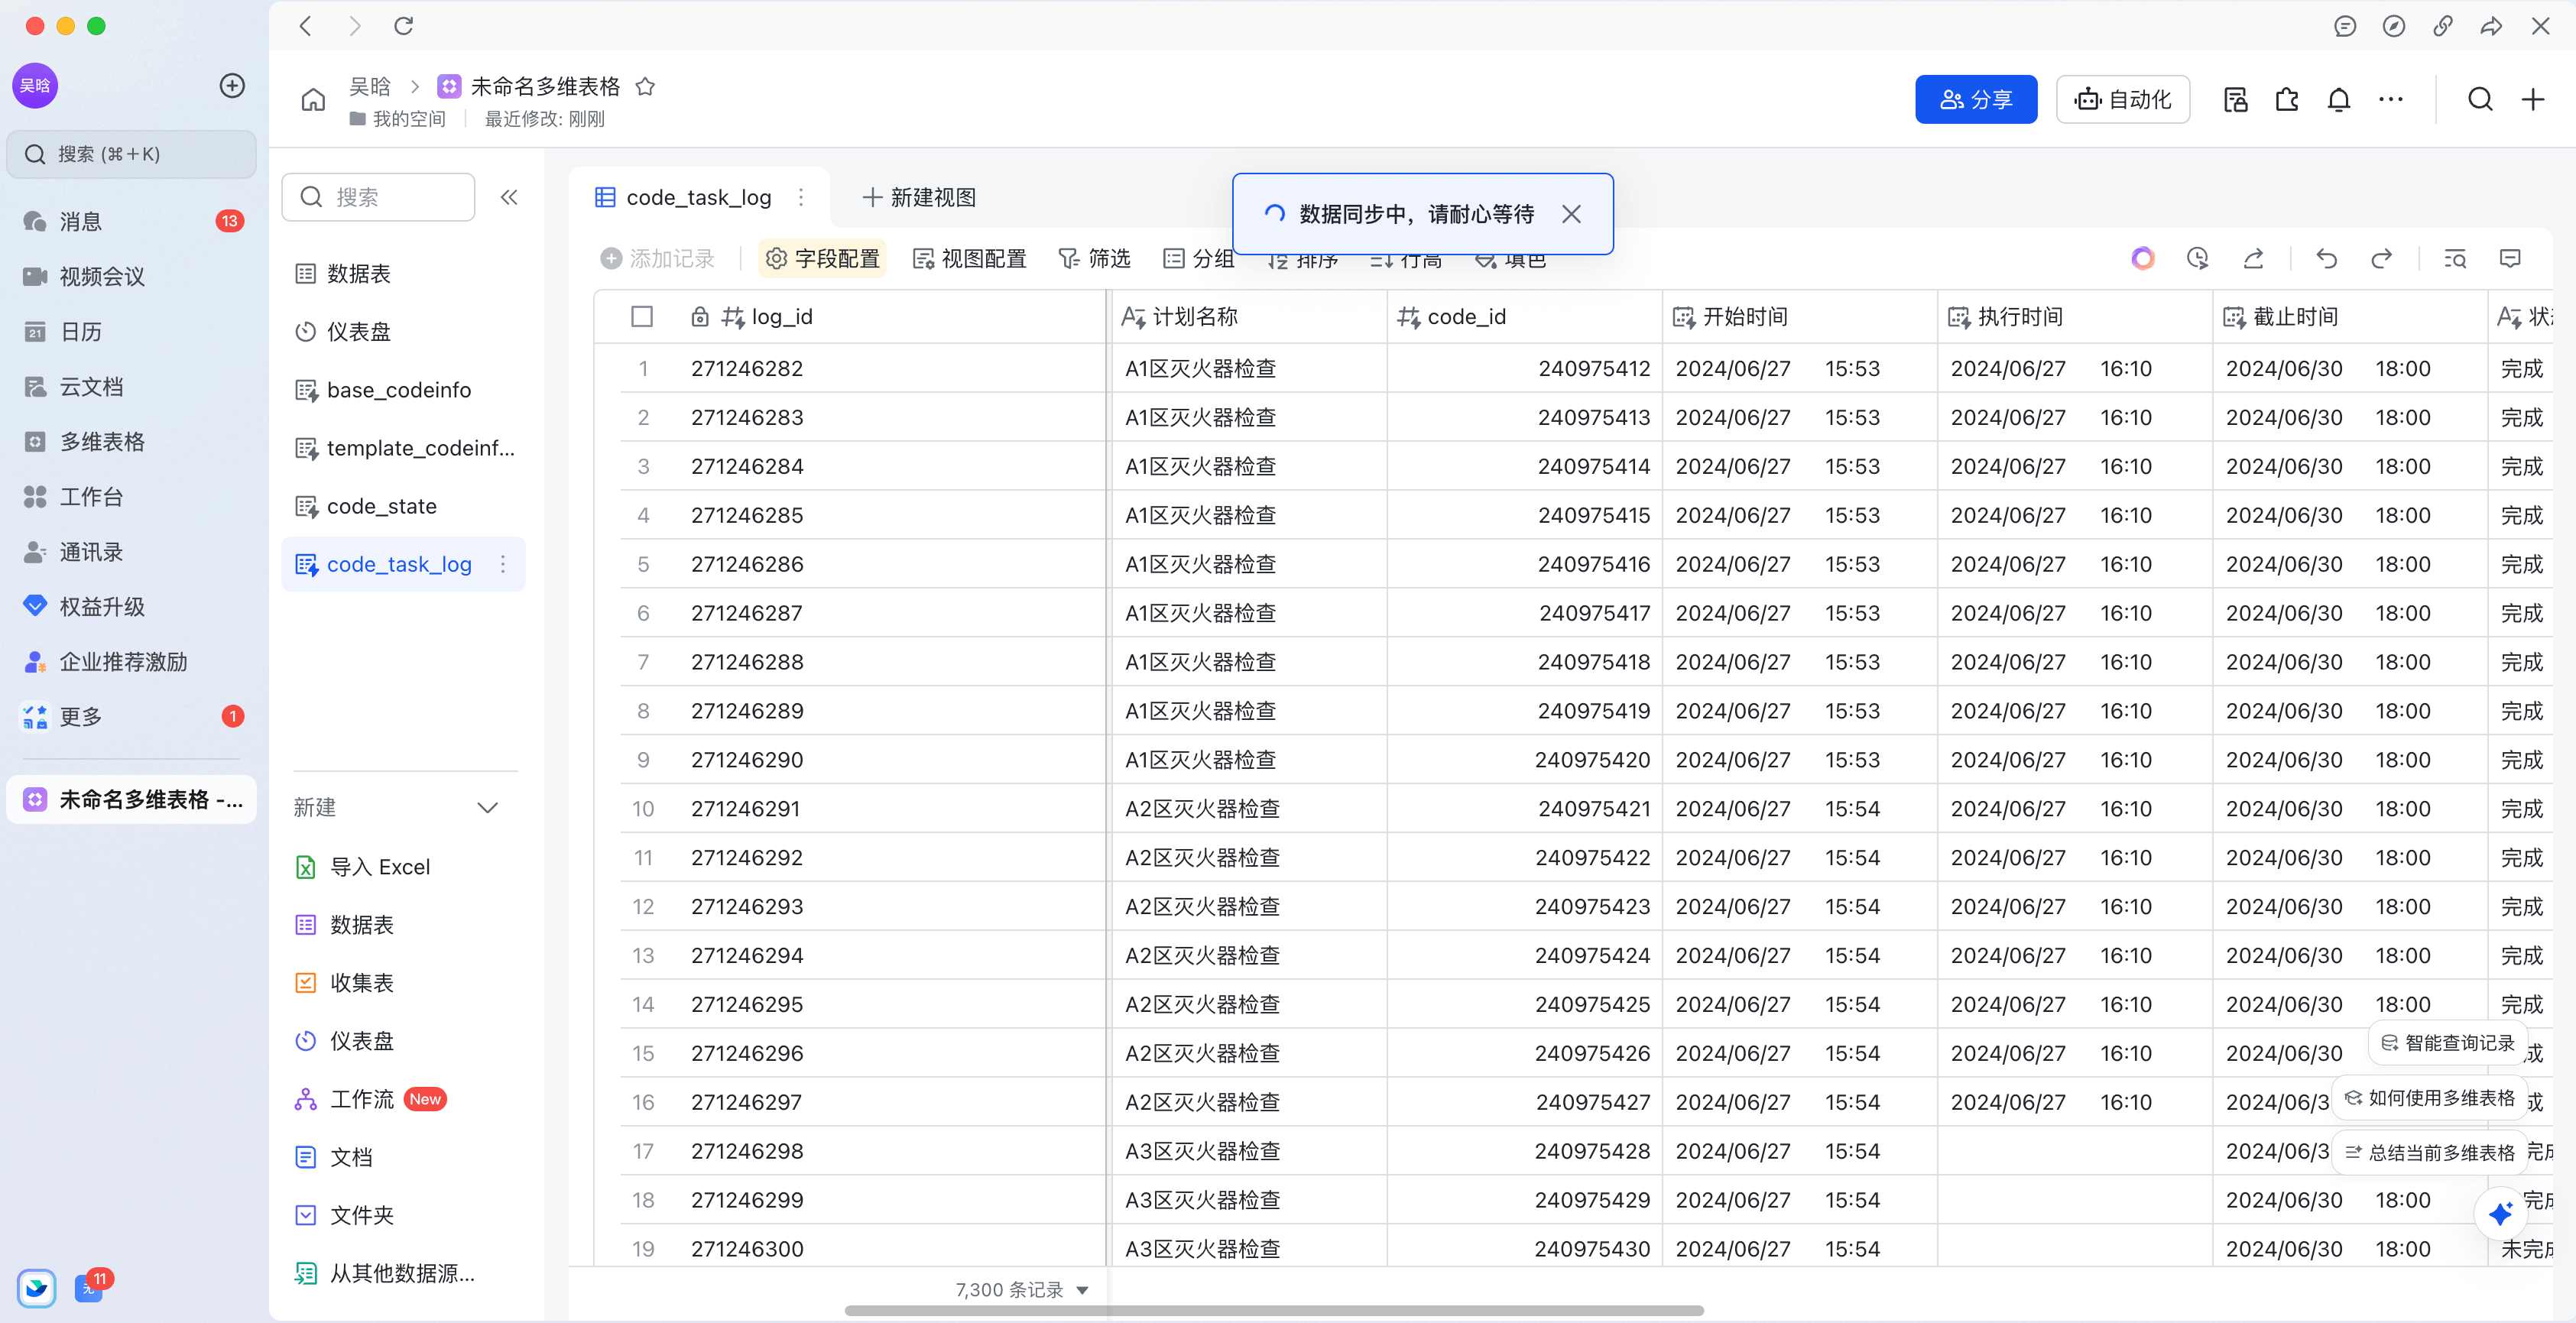Open code_state table in sidebar
Viewport: 2576px width, 1323px height.
(403, 506)
